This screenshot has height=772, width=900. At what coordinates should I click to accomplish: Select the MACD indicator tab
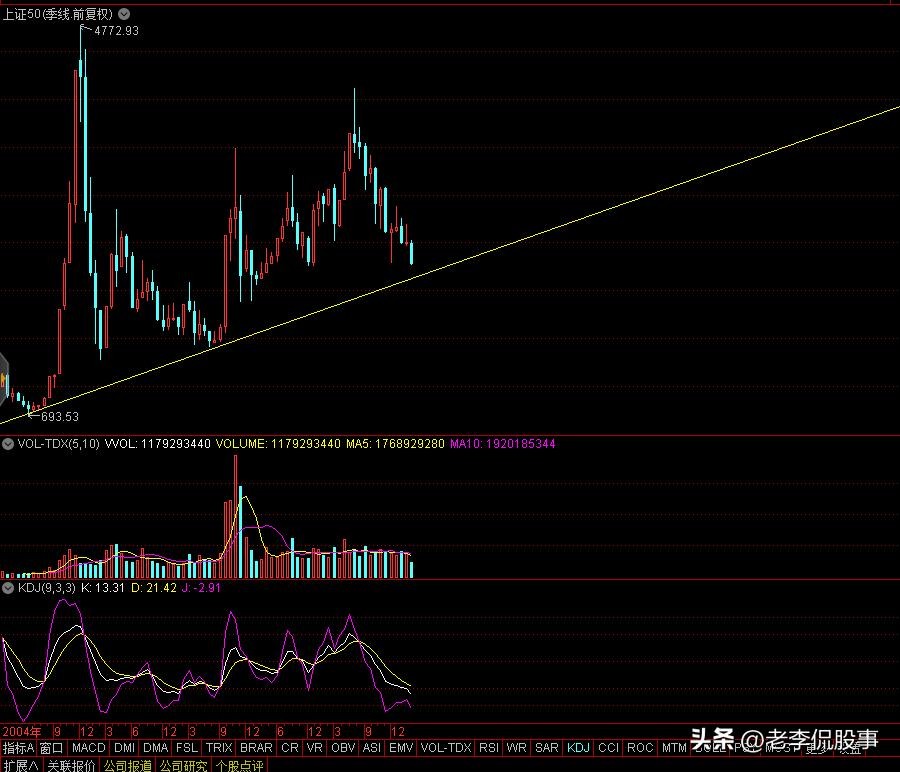point(88,748)
